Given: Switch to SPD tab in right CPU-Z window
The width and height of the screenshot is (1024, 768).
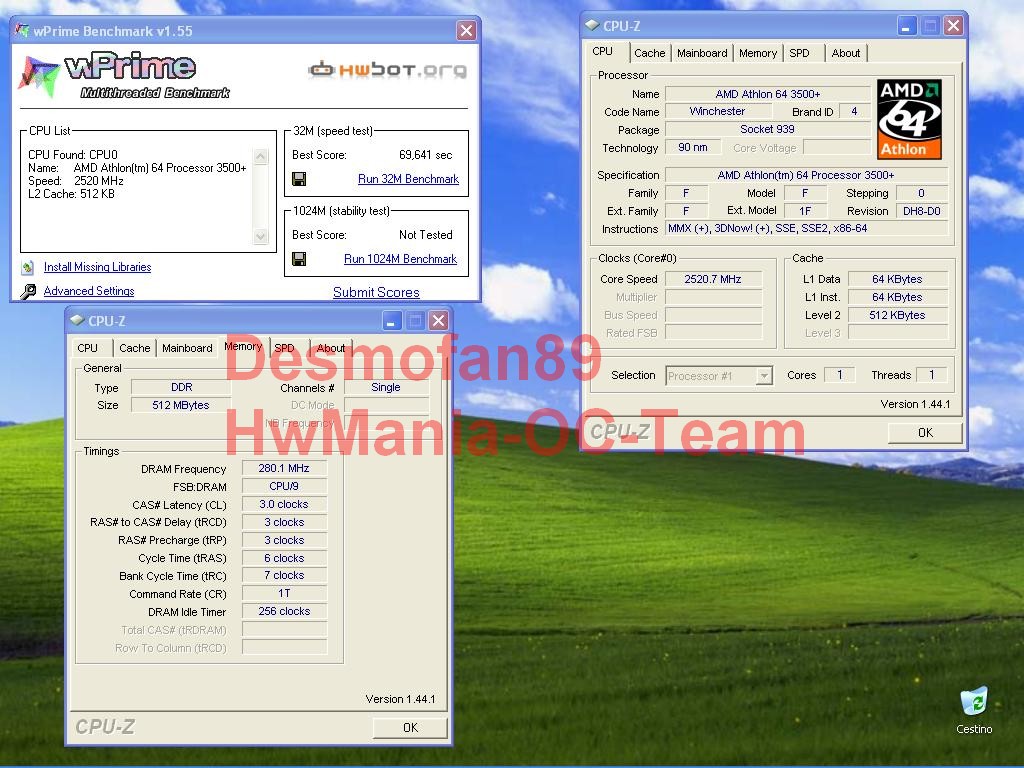Looking at the screenshot, I should click(x=799, y=54).
